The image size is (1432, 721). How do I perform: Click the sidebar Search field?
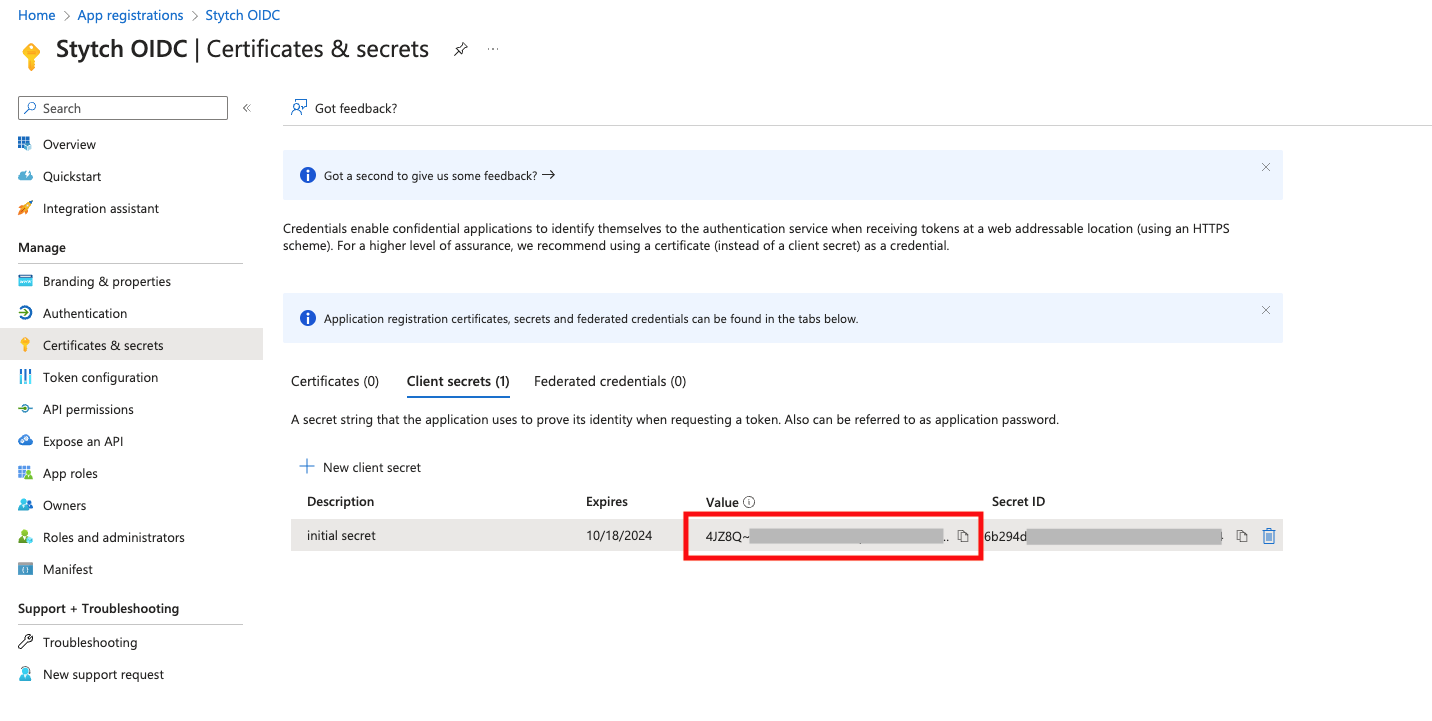(x=123, y=108)
